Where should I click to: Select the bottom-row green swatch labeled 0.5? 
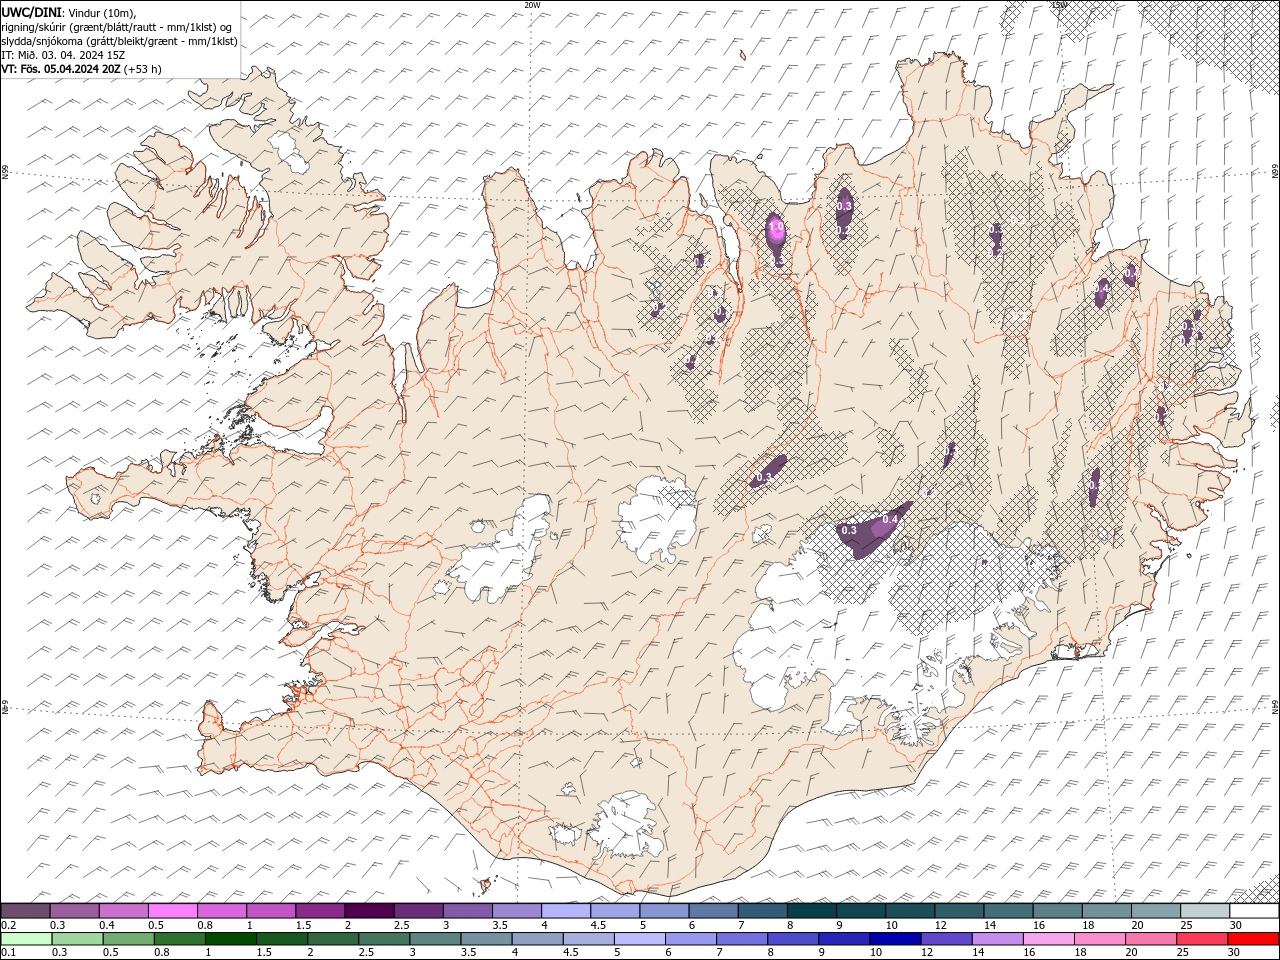128,939
